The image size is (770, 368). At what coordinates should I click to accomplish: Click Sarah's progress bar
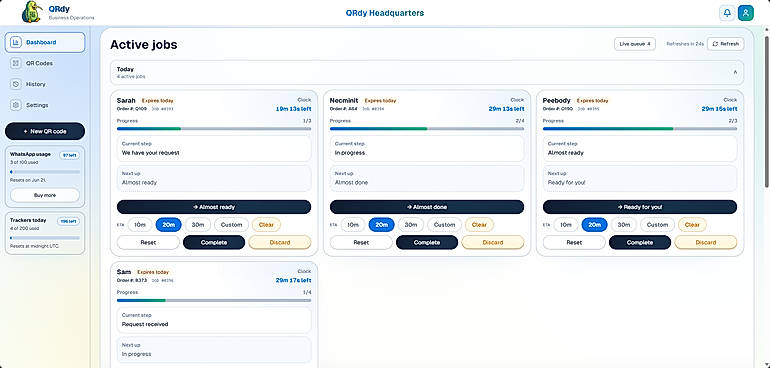click(x=214, y=129)
